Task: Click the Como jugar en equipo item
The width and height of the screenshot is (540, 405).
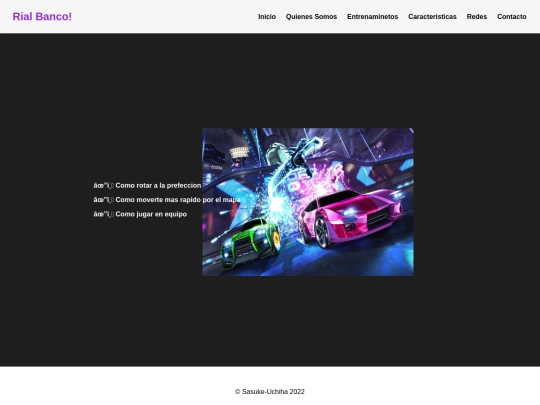Action: 151,214
